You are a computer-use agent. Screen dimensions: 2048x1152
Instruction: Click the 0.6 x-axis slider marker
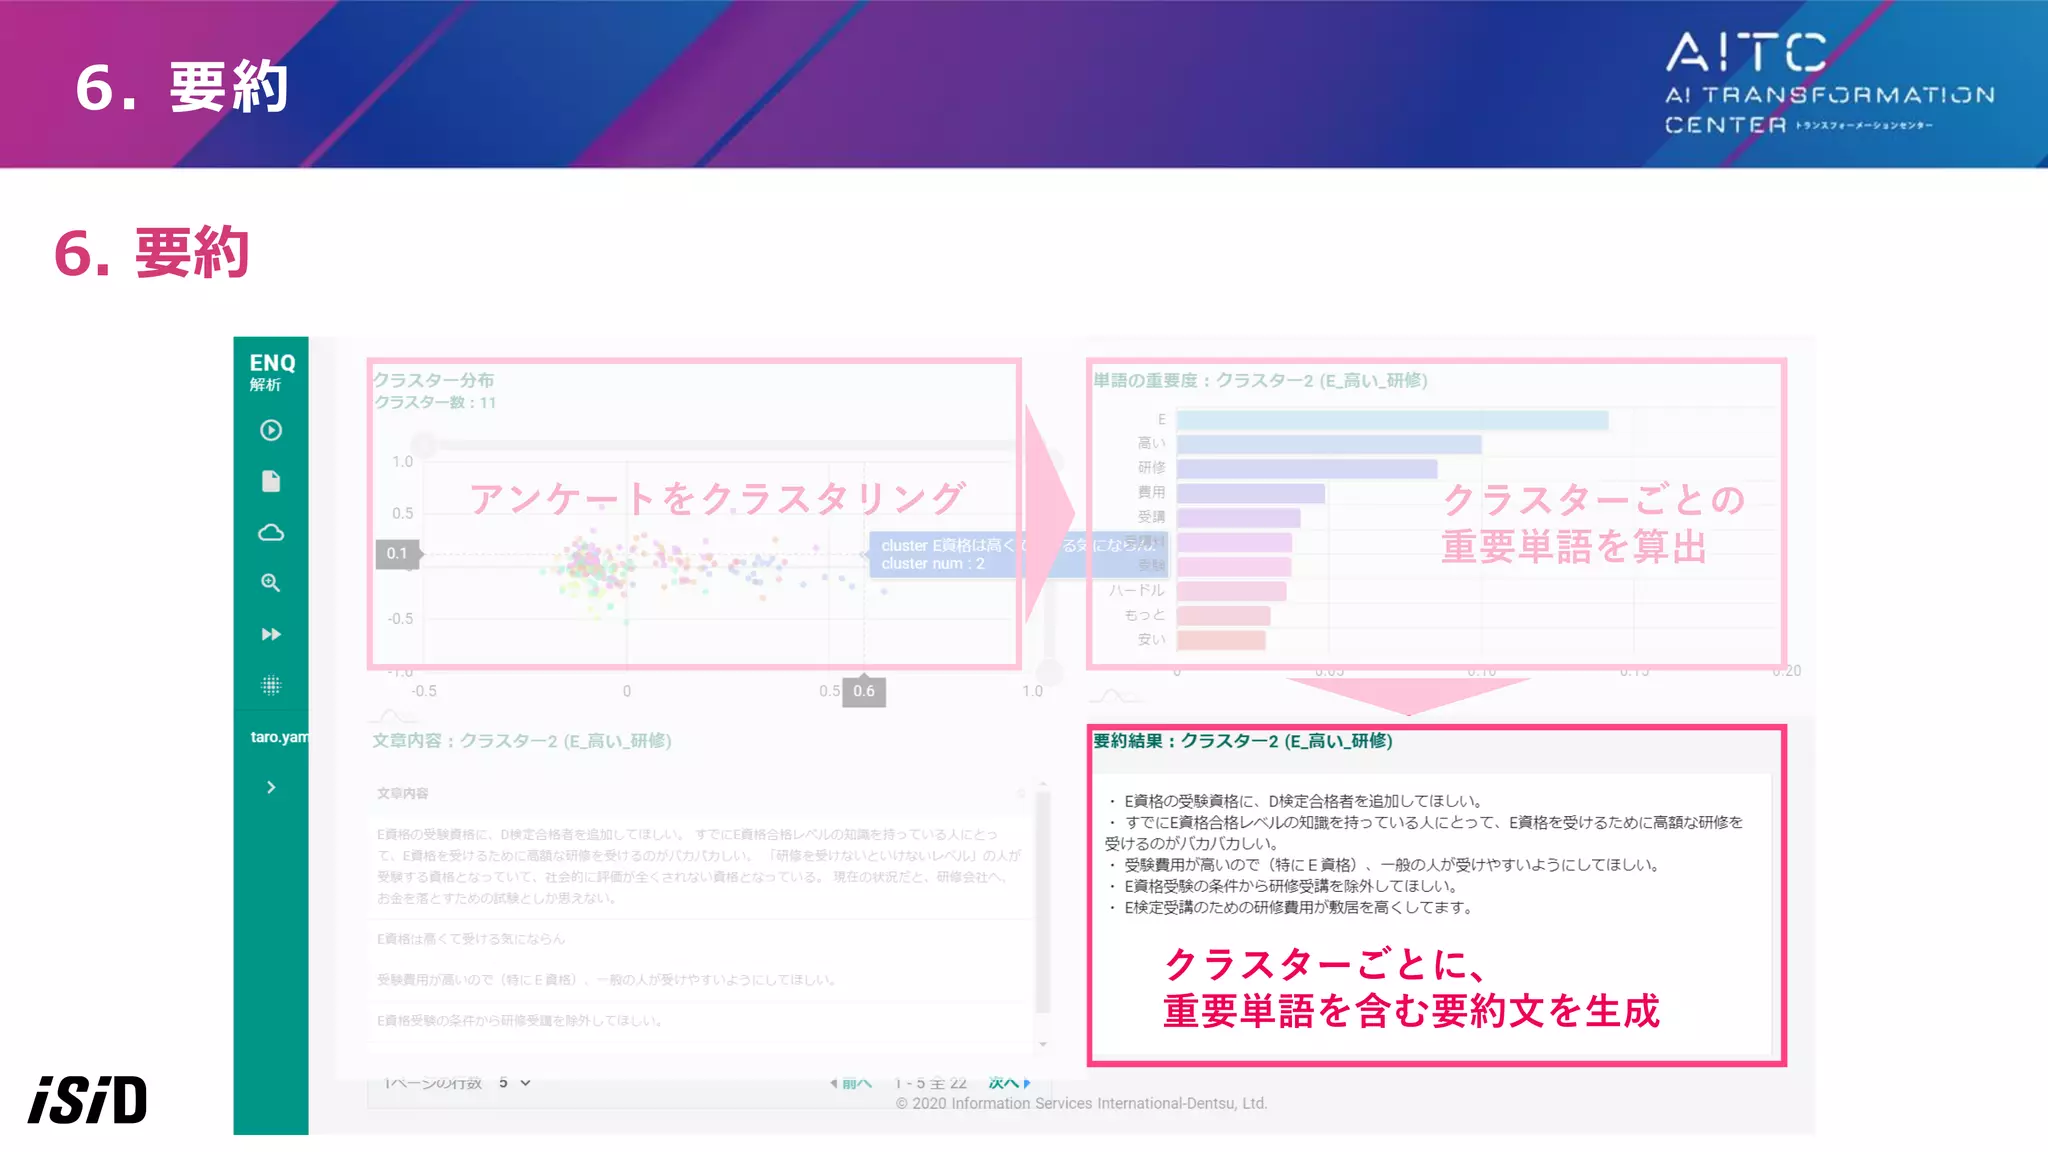tap(864, 691)
